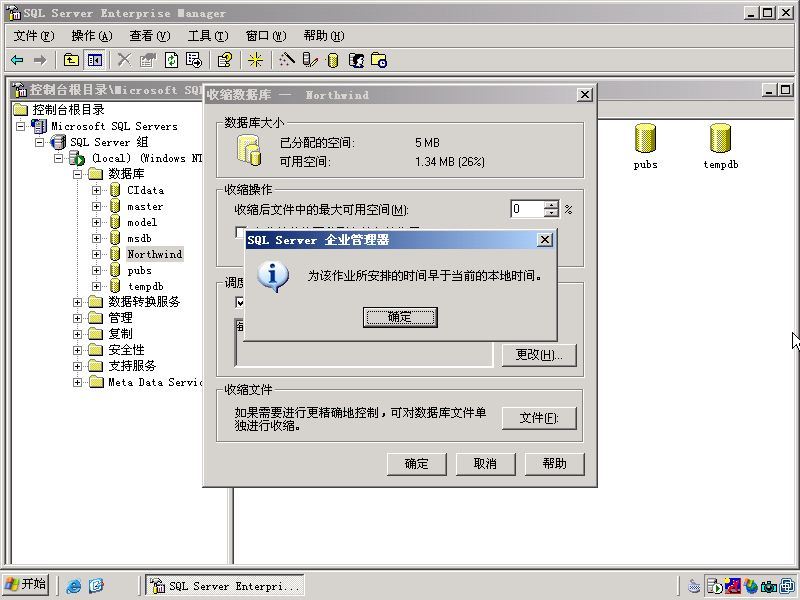Expand the msdb database node
The height and width of the screenshot is (600, 800).
96,238
